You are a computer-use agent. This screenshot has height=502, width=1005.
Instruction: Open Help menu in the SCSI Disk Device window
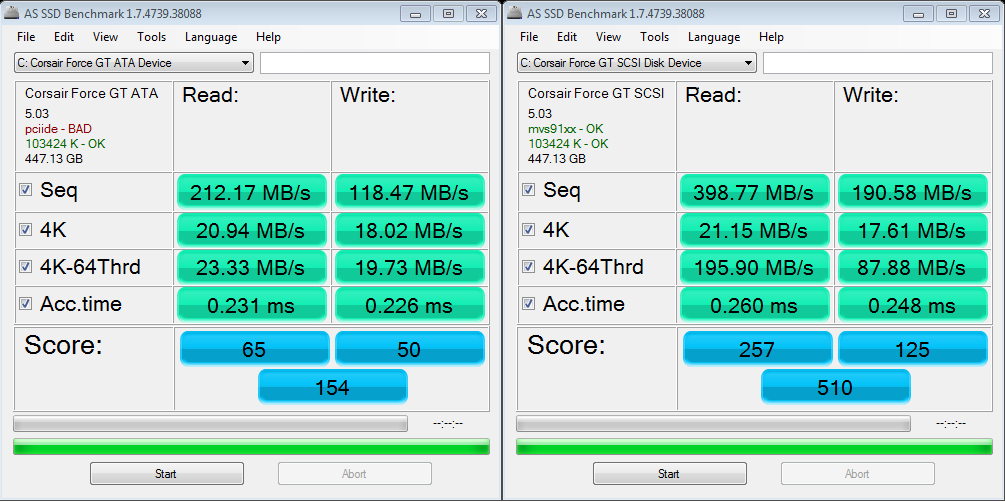click(771, 37)
